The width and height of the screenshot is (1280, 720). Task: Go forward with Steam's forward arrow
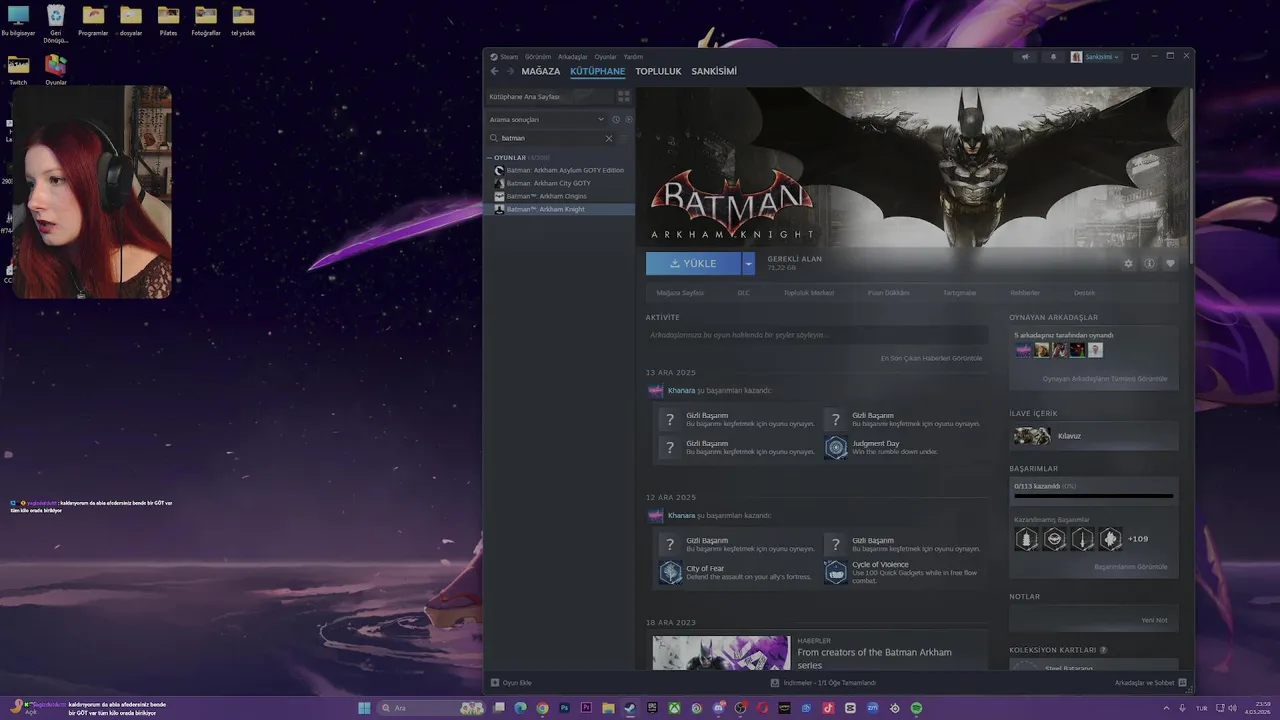point(510,71)
